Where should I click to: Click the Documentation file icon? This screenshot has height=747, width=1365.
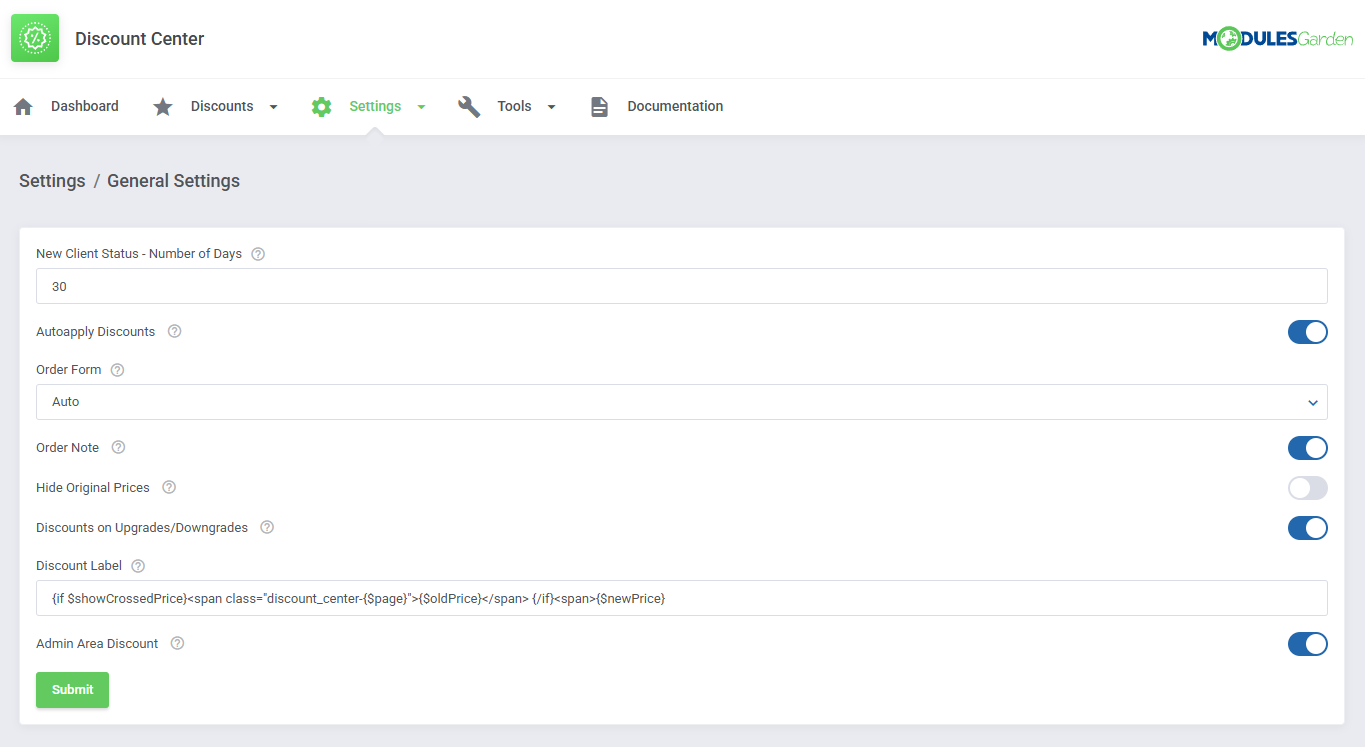click(x=599, y=107)
